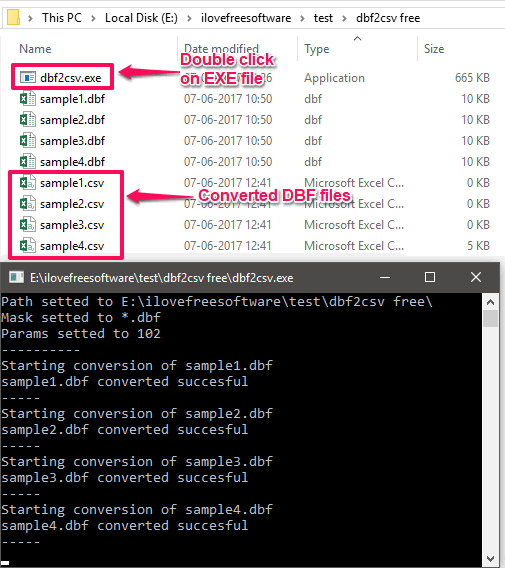Click the sample4.dbf file icon
The height and width of the screenshot is (568, 505).
pos(28,162)
